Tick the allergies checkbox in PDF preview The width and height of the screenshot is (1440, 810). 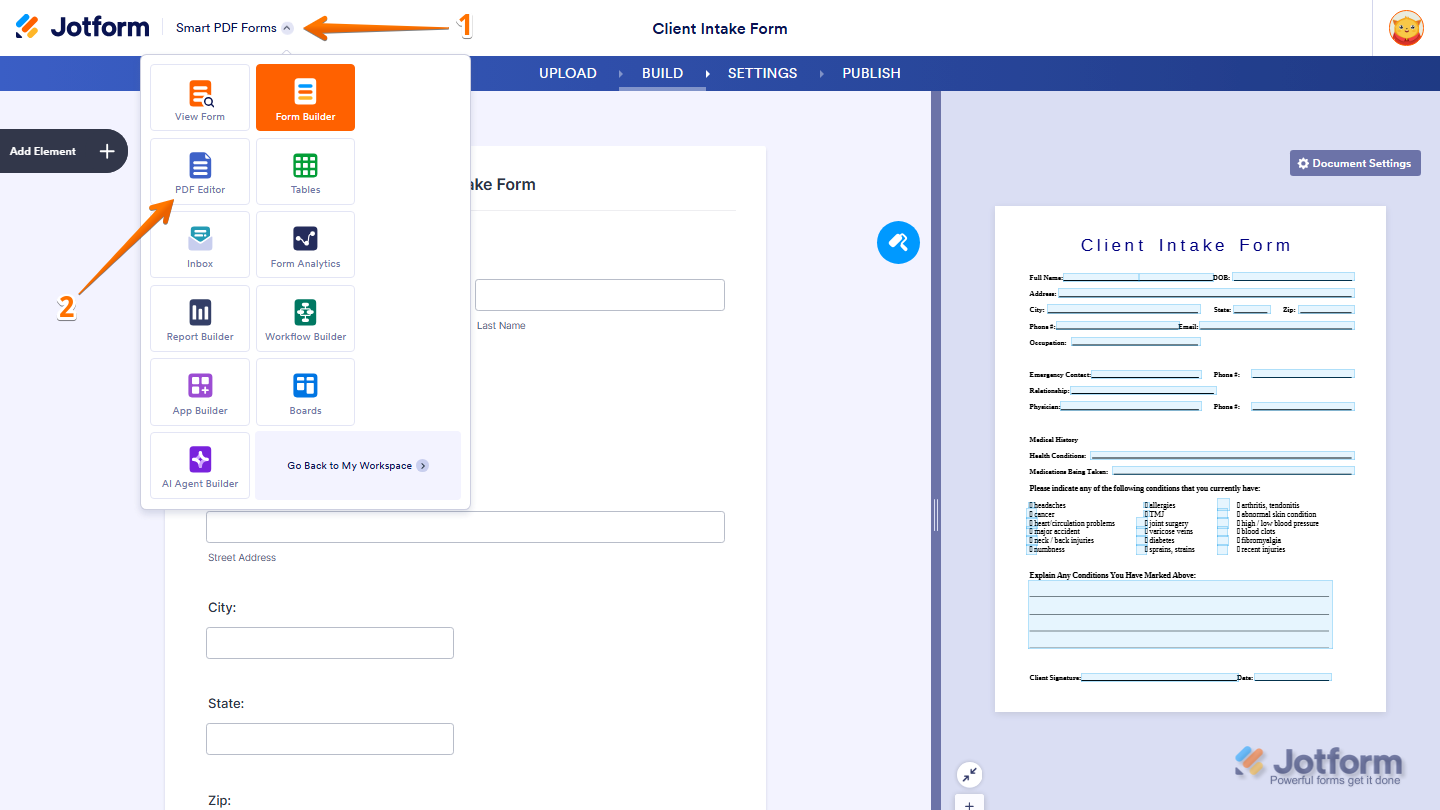click(x=1146, y=506)
